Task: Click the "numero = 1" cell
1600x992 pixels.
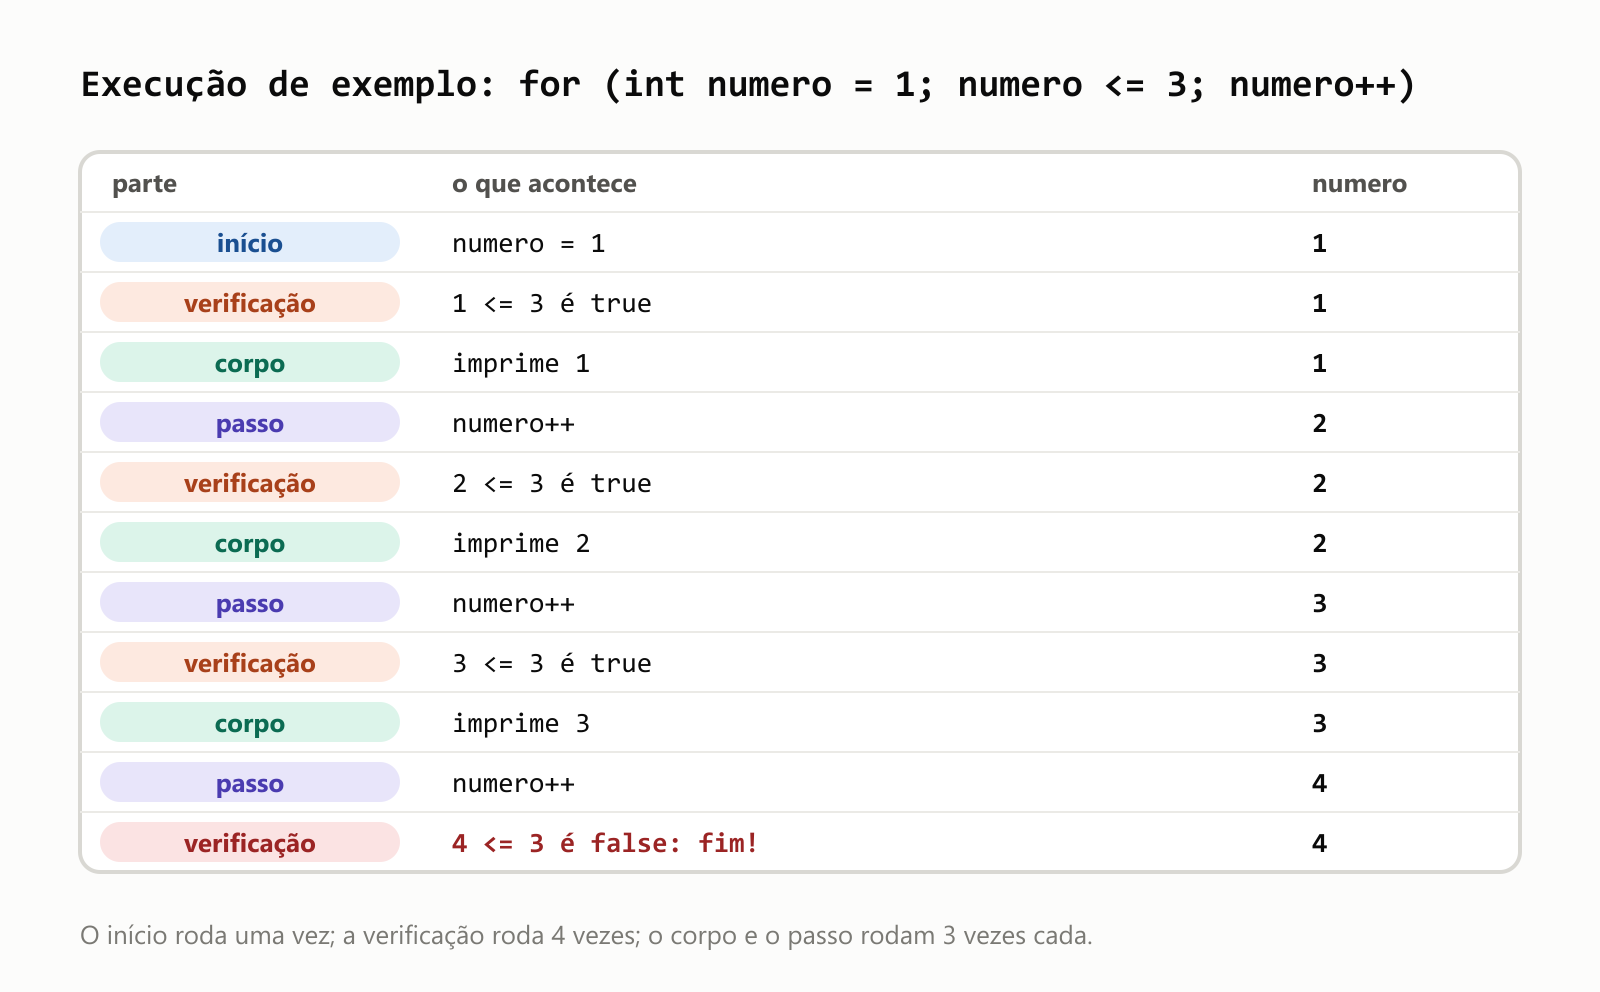Action: coord(528,243)
